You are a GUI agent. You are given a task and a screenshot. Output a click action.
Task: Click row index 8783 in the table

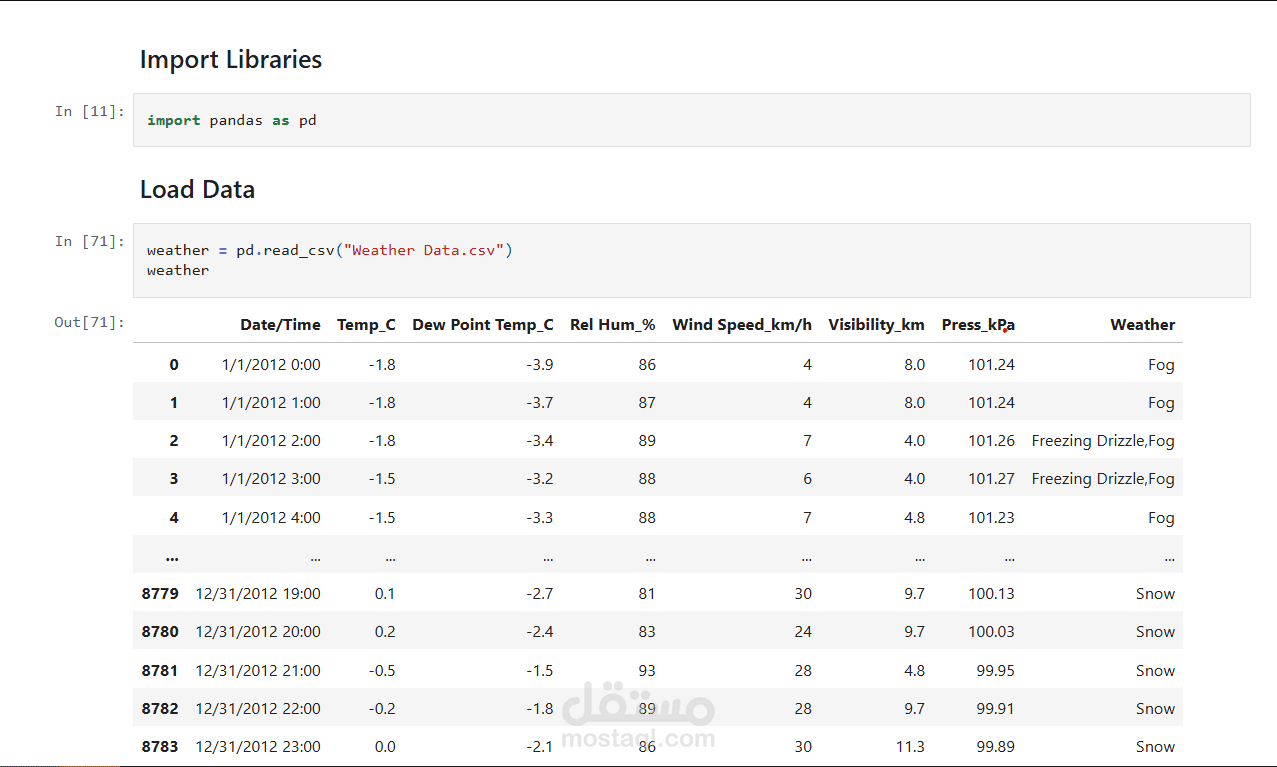(160, 747)
